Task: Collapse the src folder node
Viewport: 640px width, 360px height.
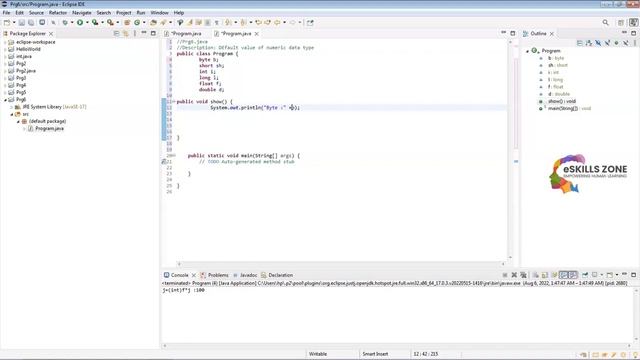Action: click(12, 114)
